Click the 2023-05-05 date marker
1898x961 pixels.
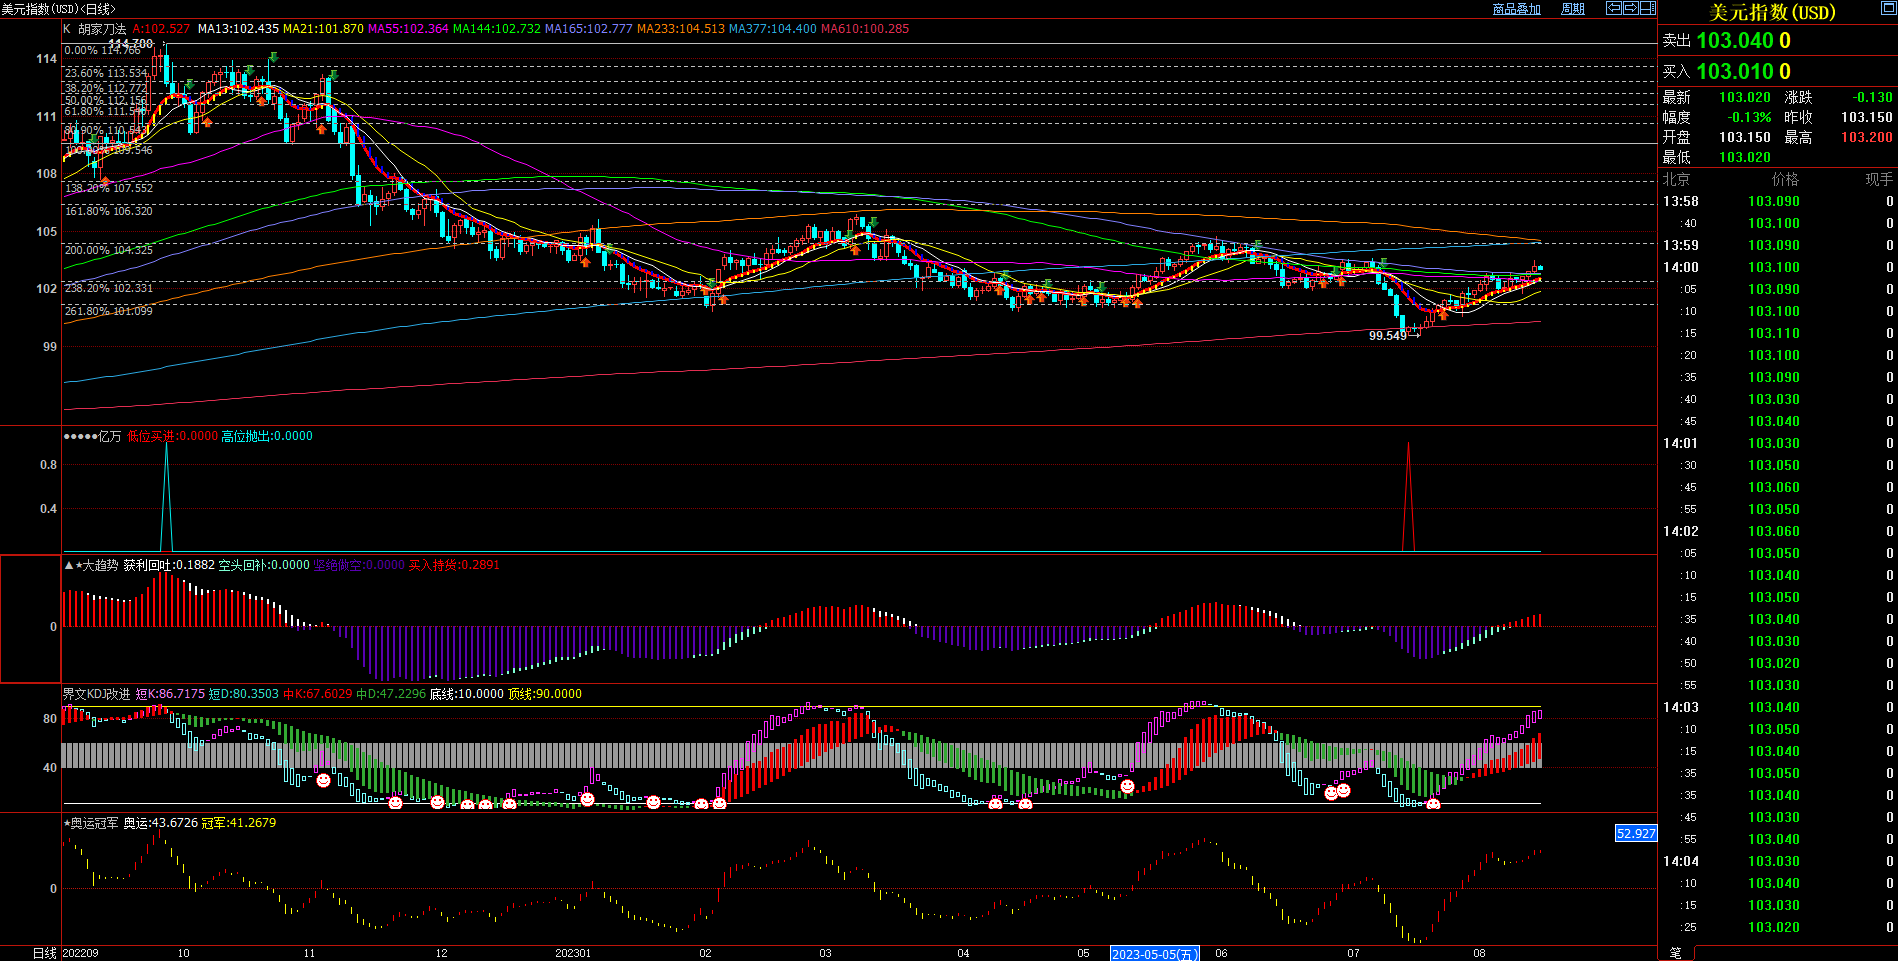(1154, 954)
